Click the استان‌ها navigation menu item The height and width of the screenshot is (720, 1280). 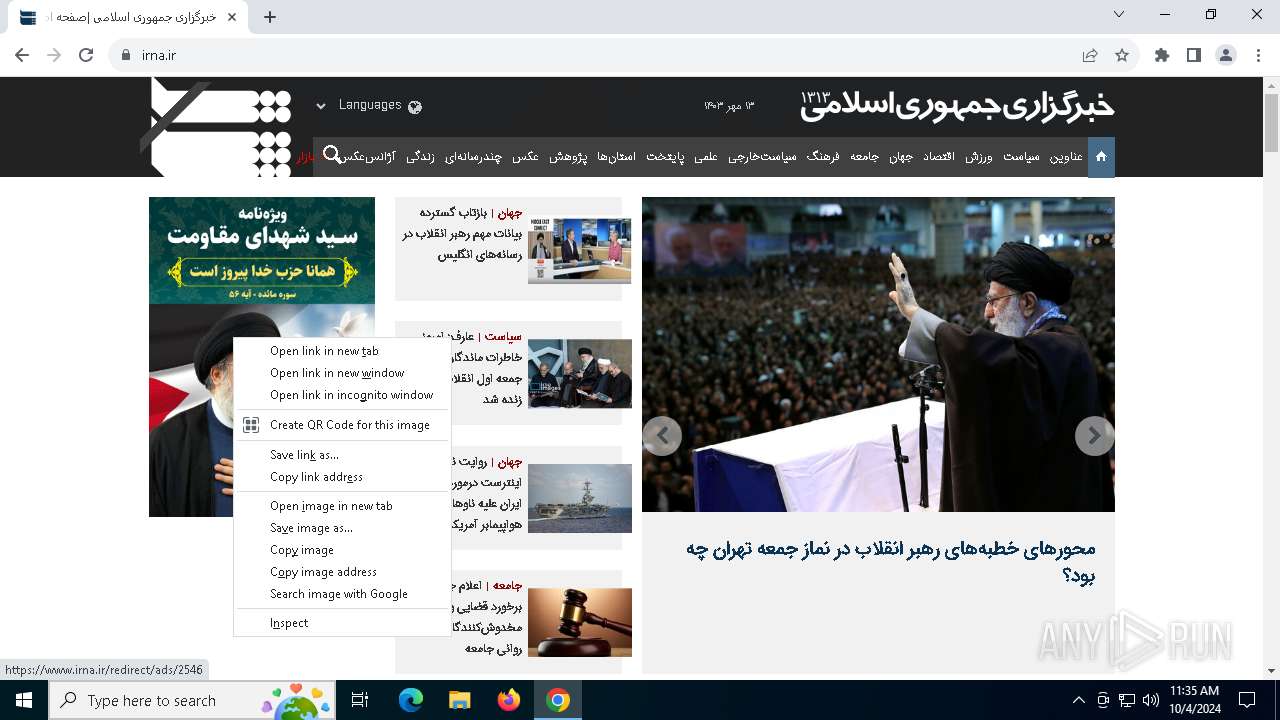(x=616, y=157)
